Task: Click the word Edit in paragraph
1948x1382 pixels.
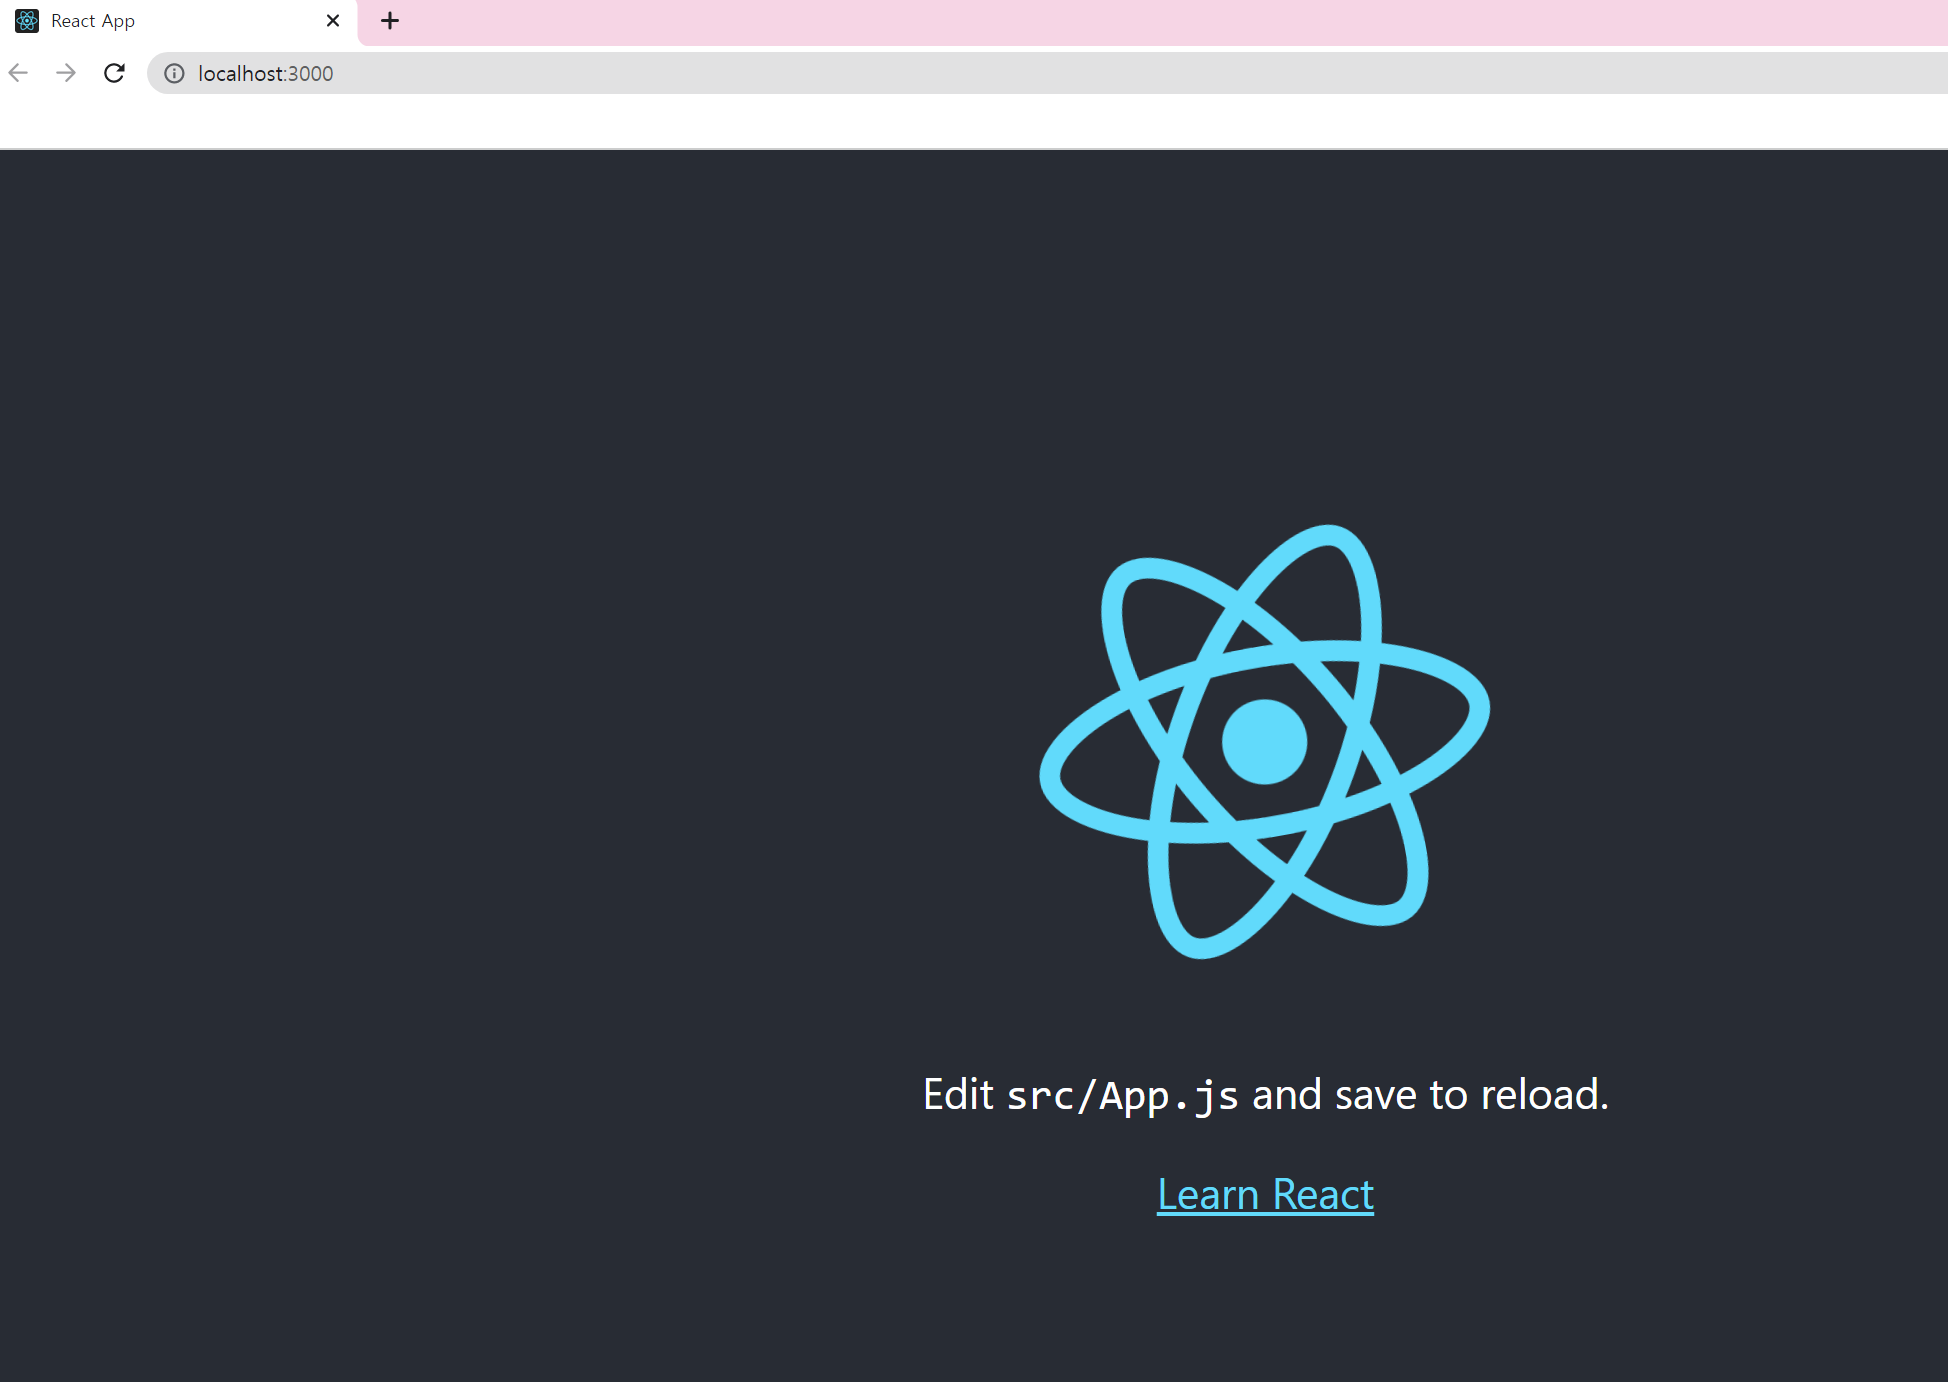Action: (x=957, y=1095)
